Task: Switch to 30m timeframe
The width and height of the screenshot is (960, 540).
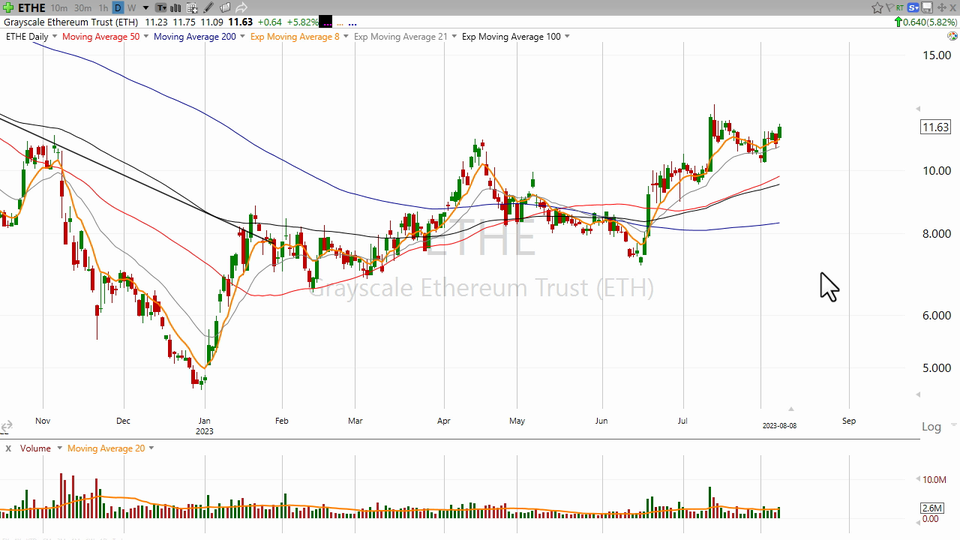Action: pos(83,8)
